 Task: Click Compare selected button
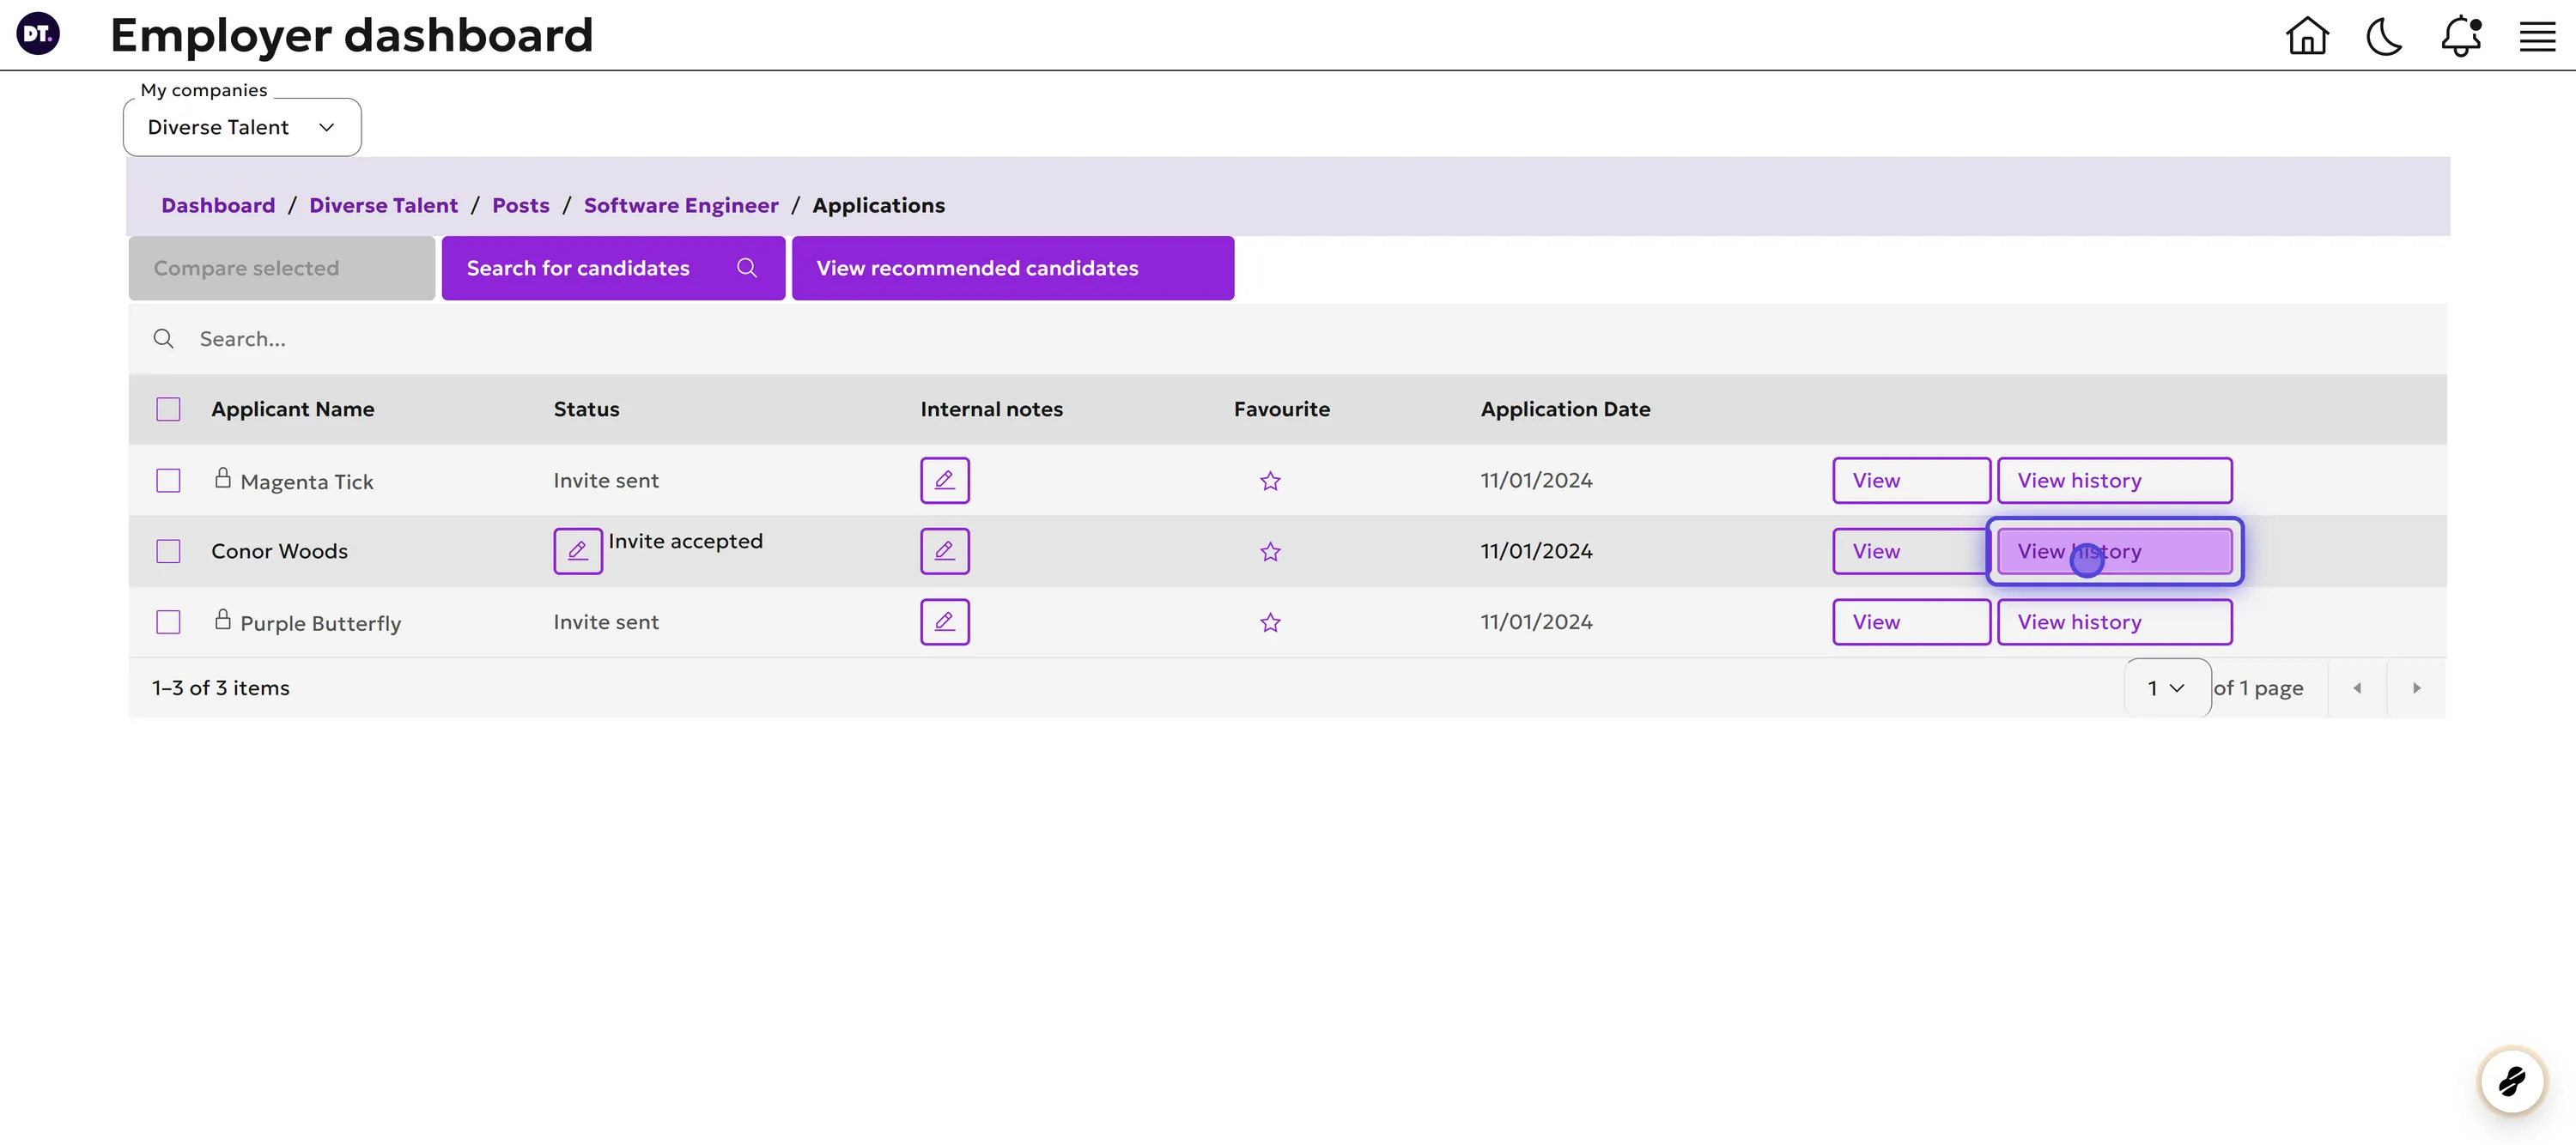(x=281, y=268)
